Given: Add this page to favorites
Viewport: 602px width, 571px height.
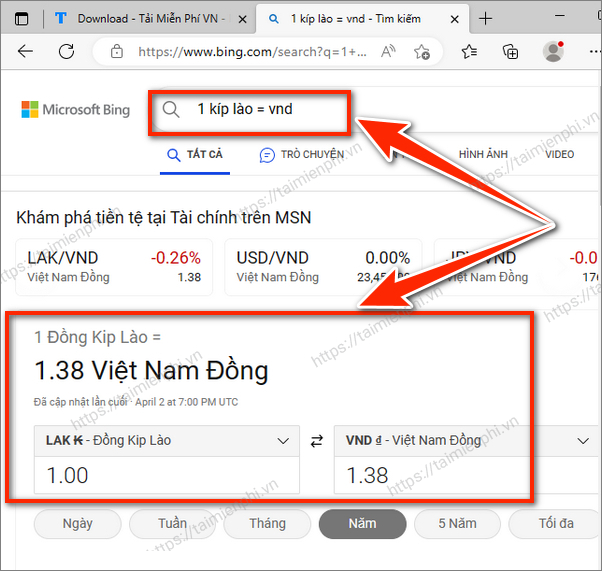Looking at the screenshot, I should click(422, 51).
